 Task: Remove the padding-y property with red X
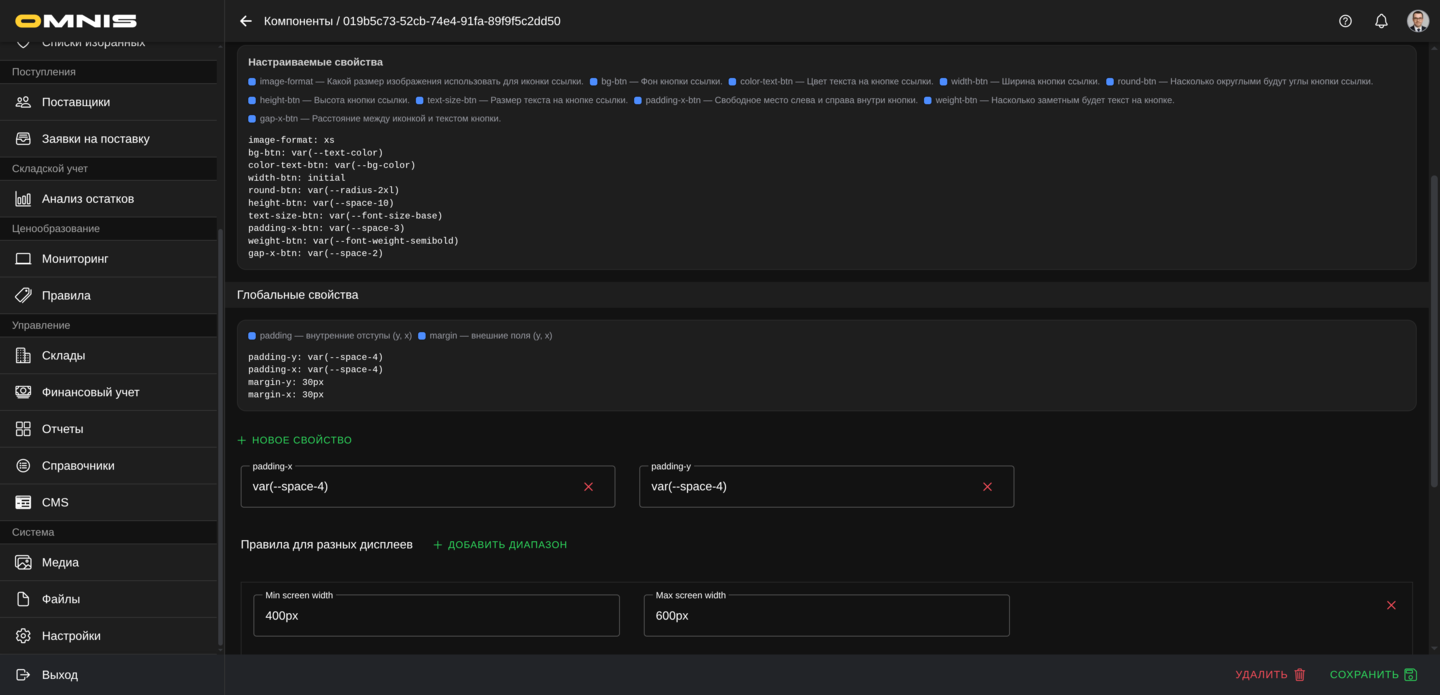(987, 487)
